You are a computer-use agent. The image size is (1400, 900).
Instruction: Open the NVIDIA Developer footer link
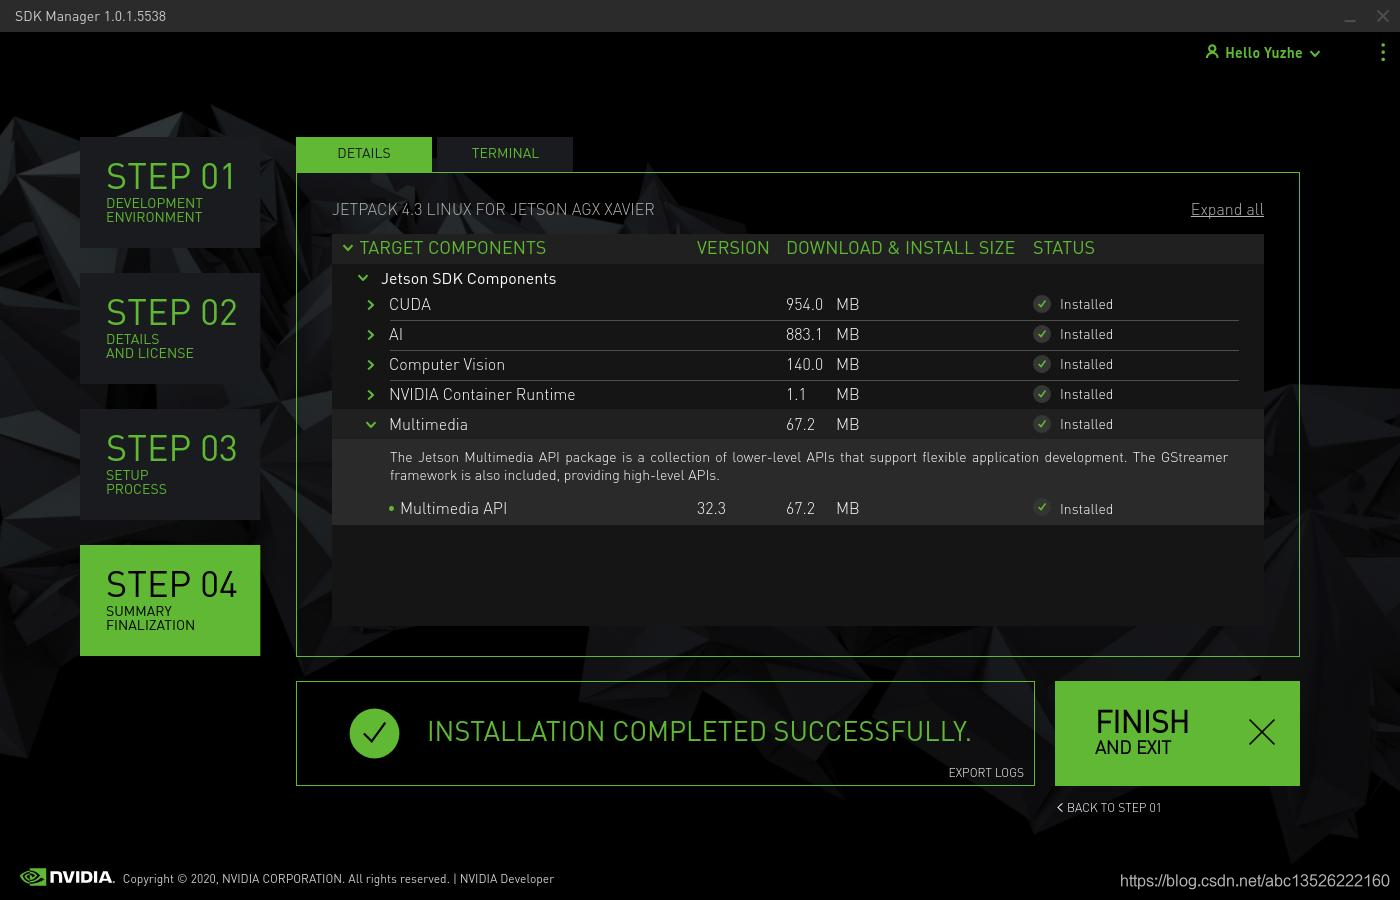point(507,879)
